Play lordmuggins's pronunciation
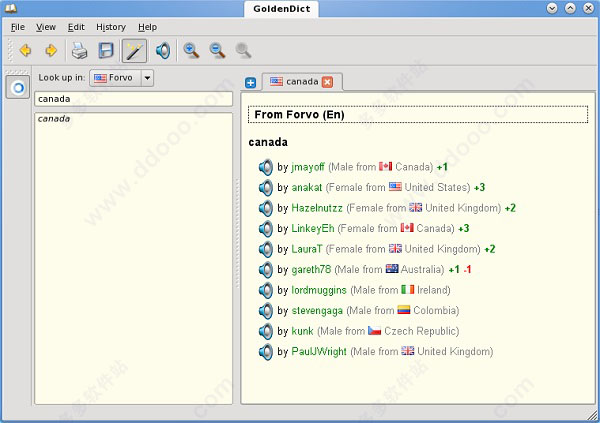This screenshot has width=600, height=423. coord(266,290)
